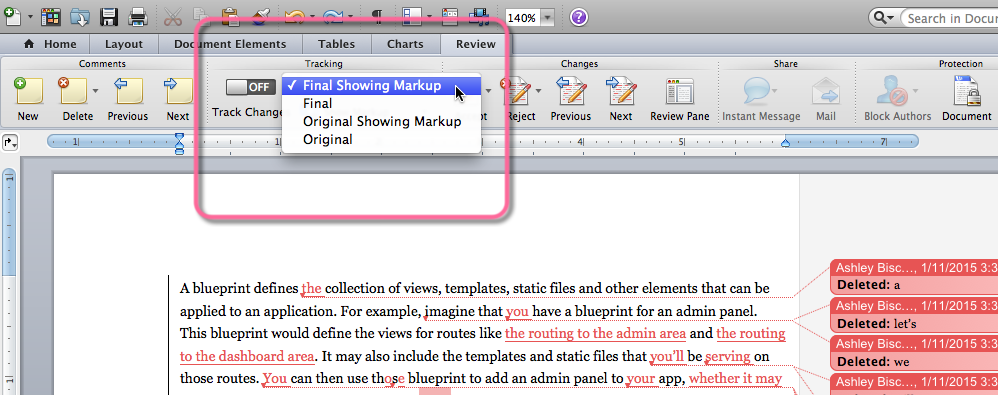
Task: Open Word Help purple question icon
Action: coord(578,18)
